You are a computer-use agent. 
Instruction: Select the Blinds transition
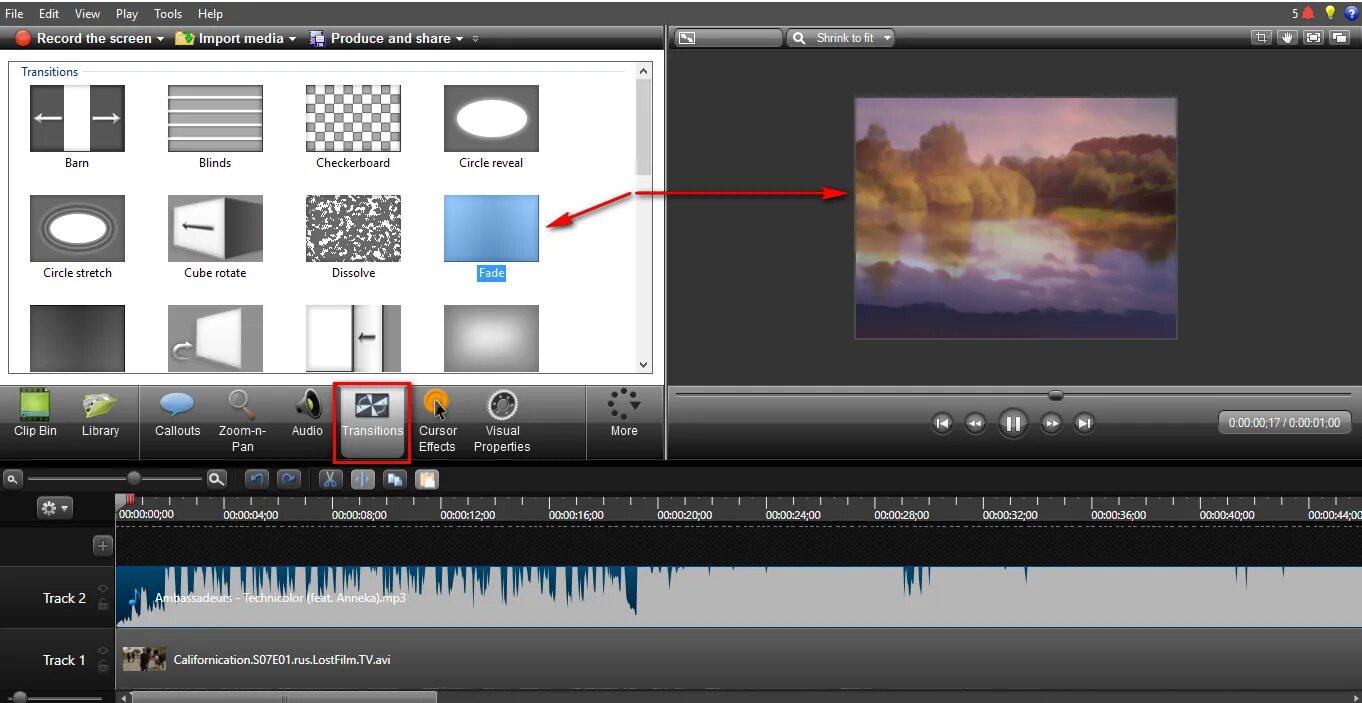[x=215, y=118]
